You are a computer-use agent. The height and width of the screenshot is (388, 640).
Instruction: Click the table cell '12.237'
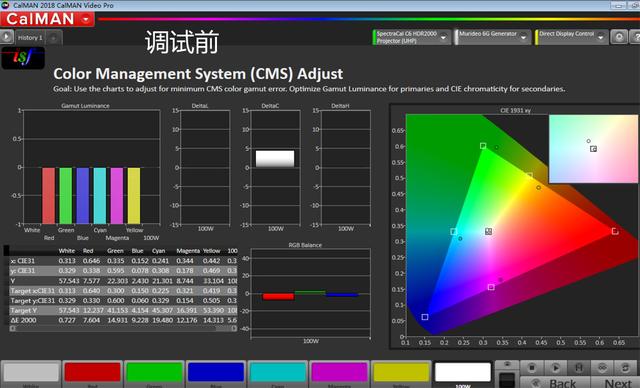[x=93, y=310]
